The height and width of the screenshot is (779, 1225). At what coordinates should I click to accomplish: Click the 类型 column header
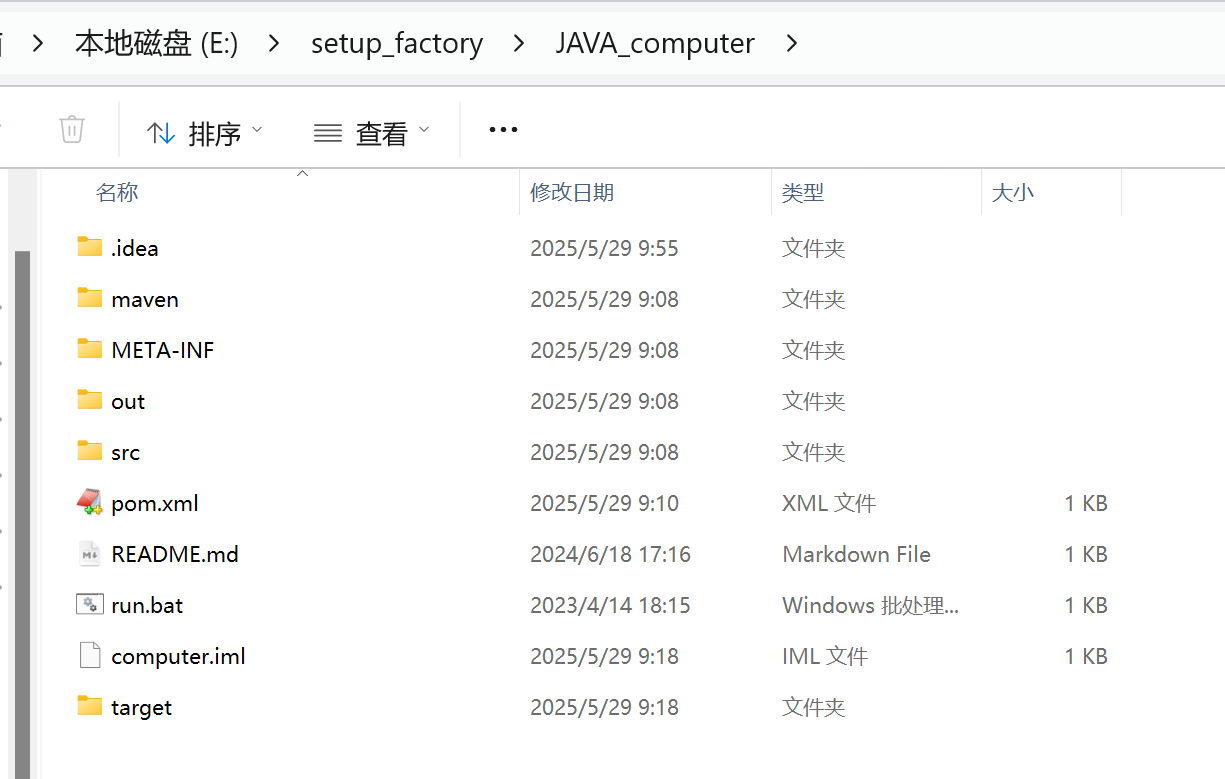pos(803,191)
